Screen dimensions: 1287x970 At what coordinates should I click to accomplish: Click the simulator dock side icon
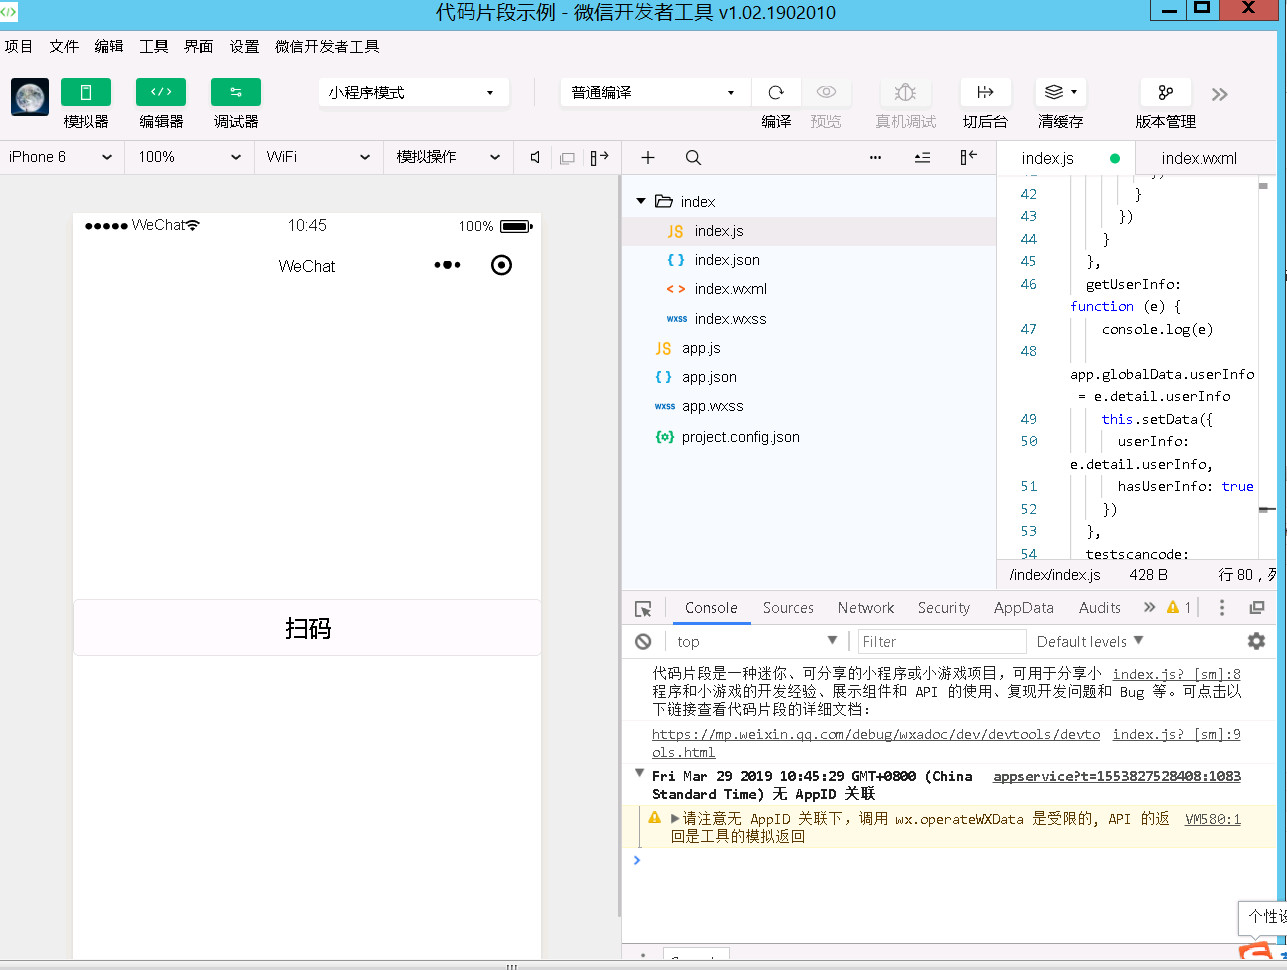click(599, 157)
